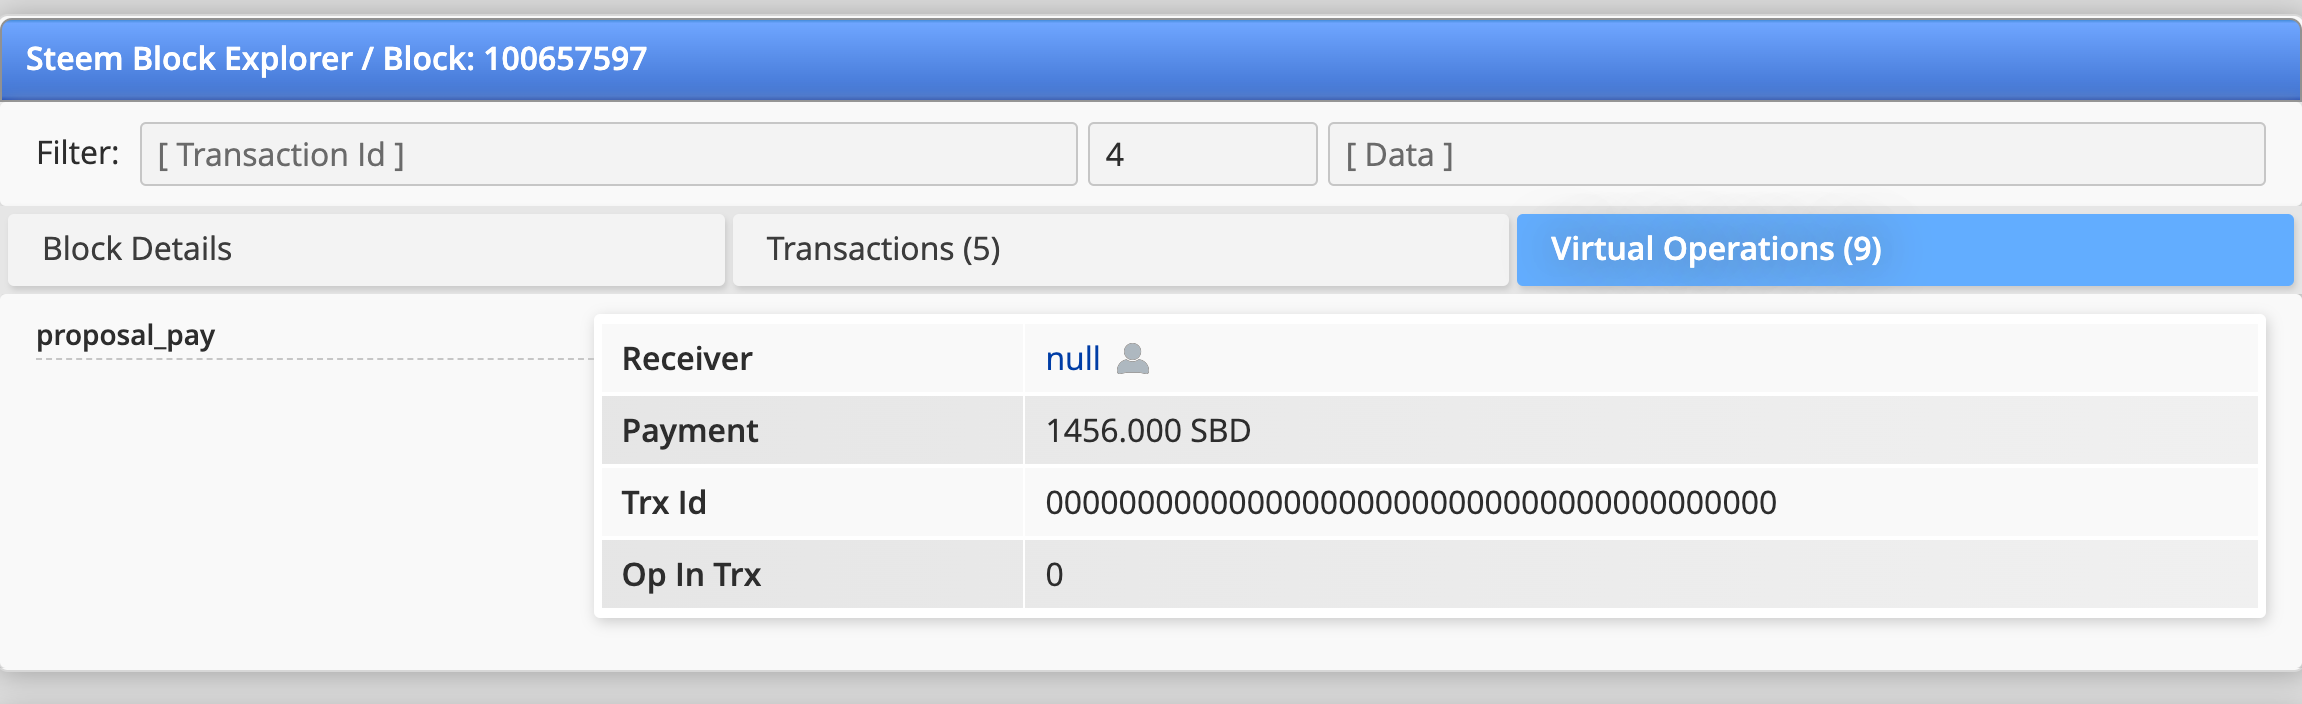Viewport: 2302px width, 704px height.
Task: Click the filter field containing 4
Action: 1202,154
